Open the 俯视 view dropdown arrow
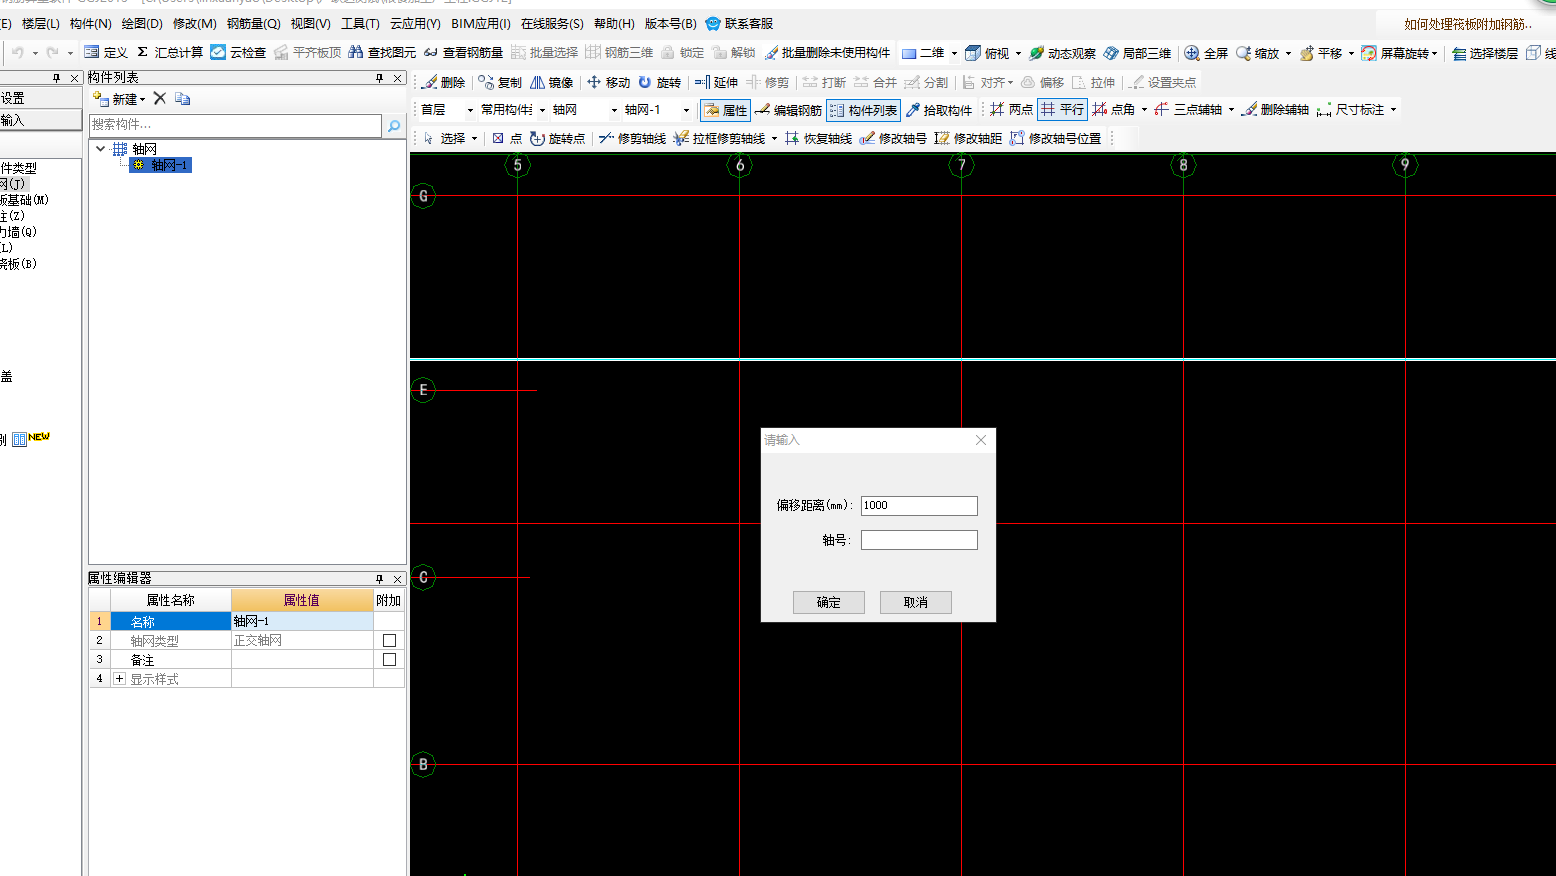1556x876 pixels. point(1018,53)
